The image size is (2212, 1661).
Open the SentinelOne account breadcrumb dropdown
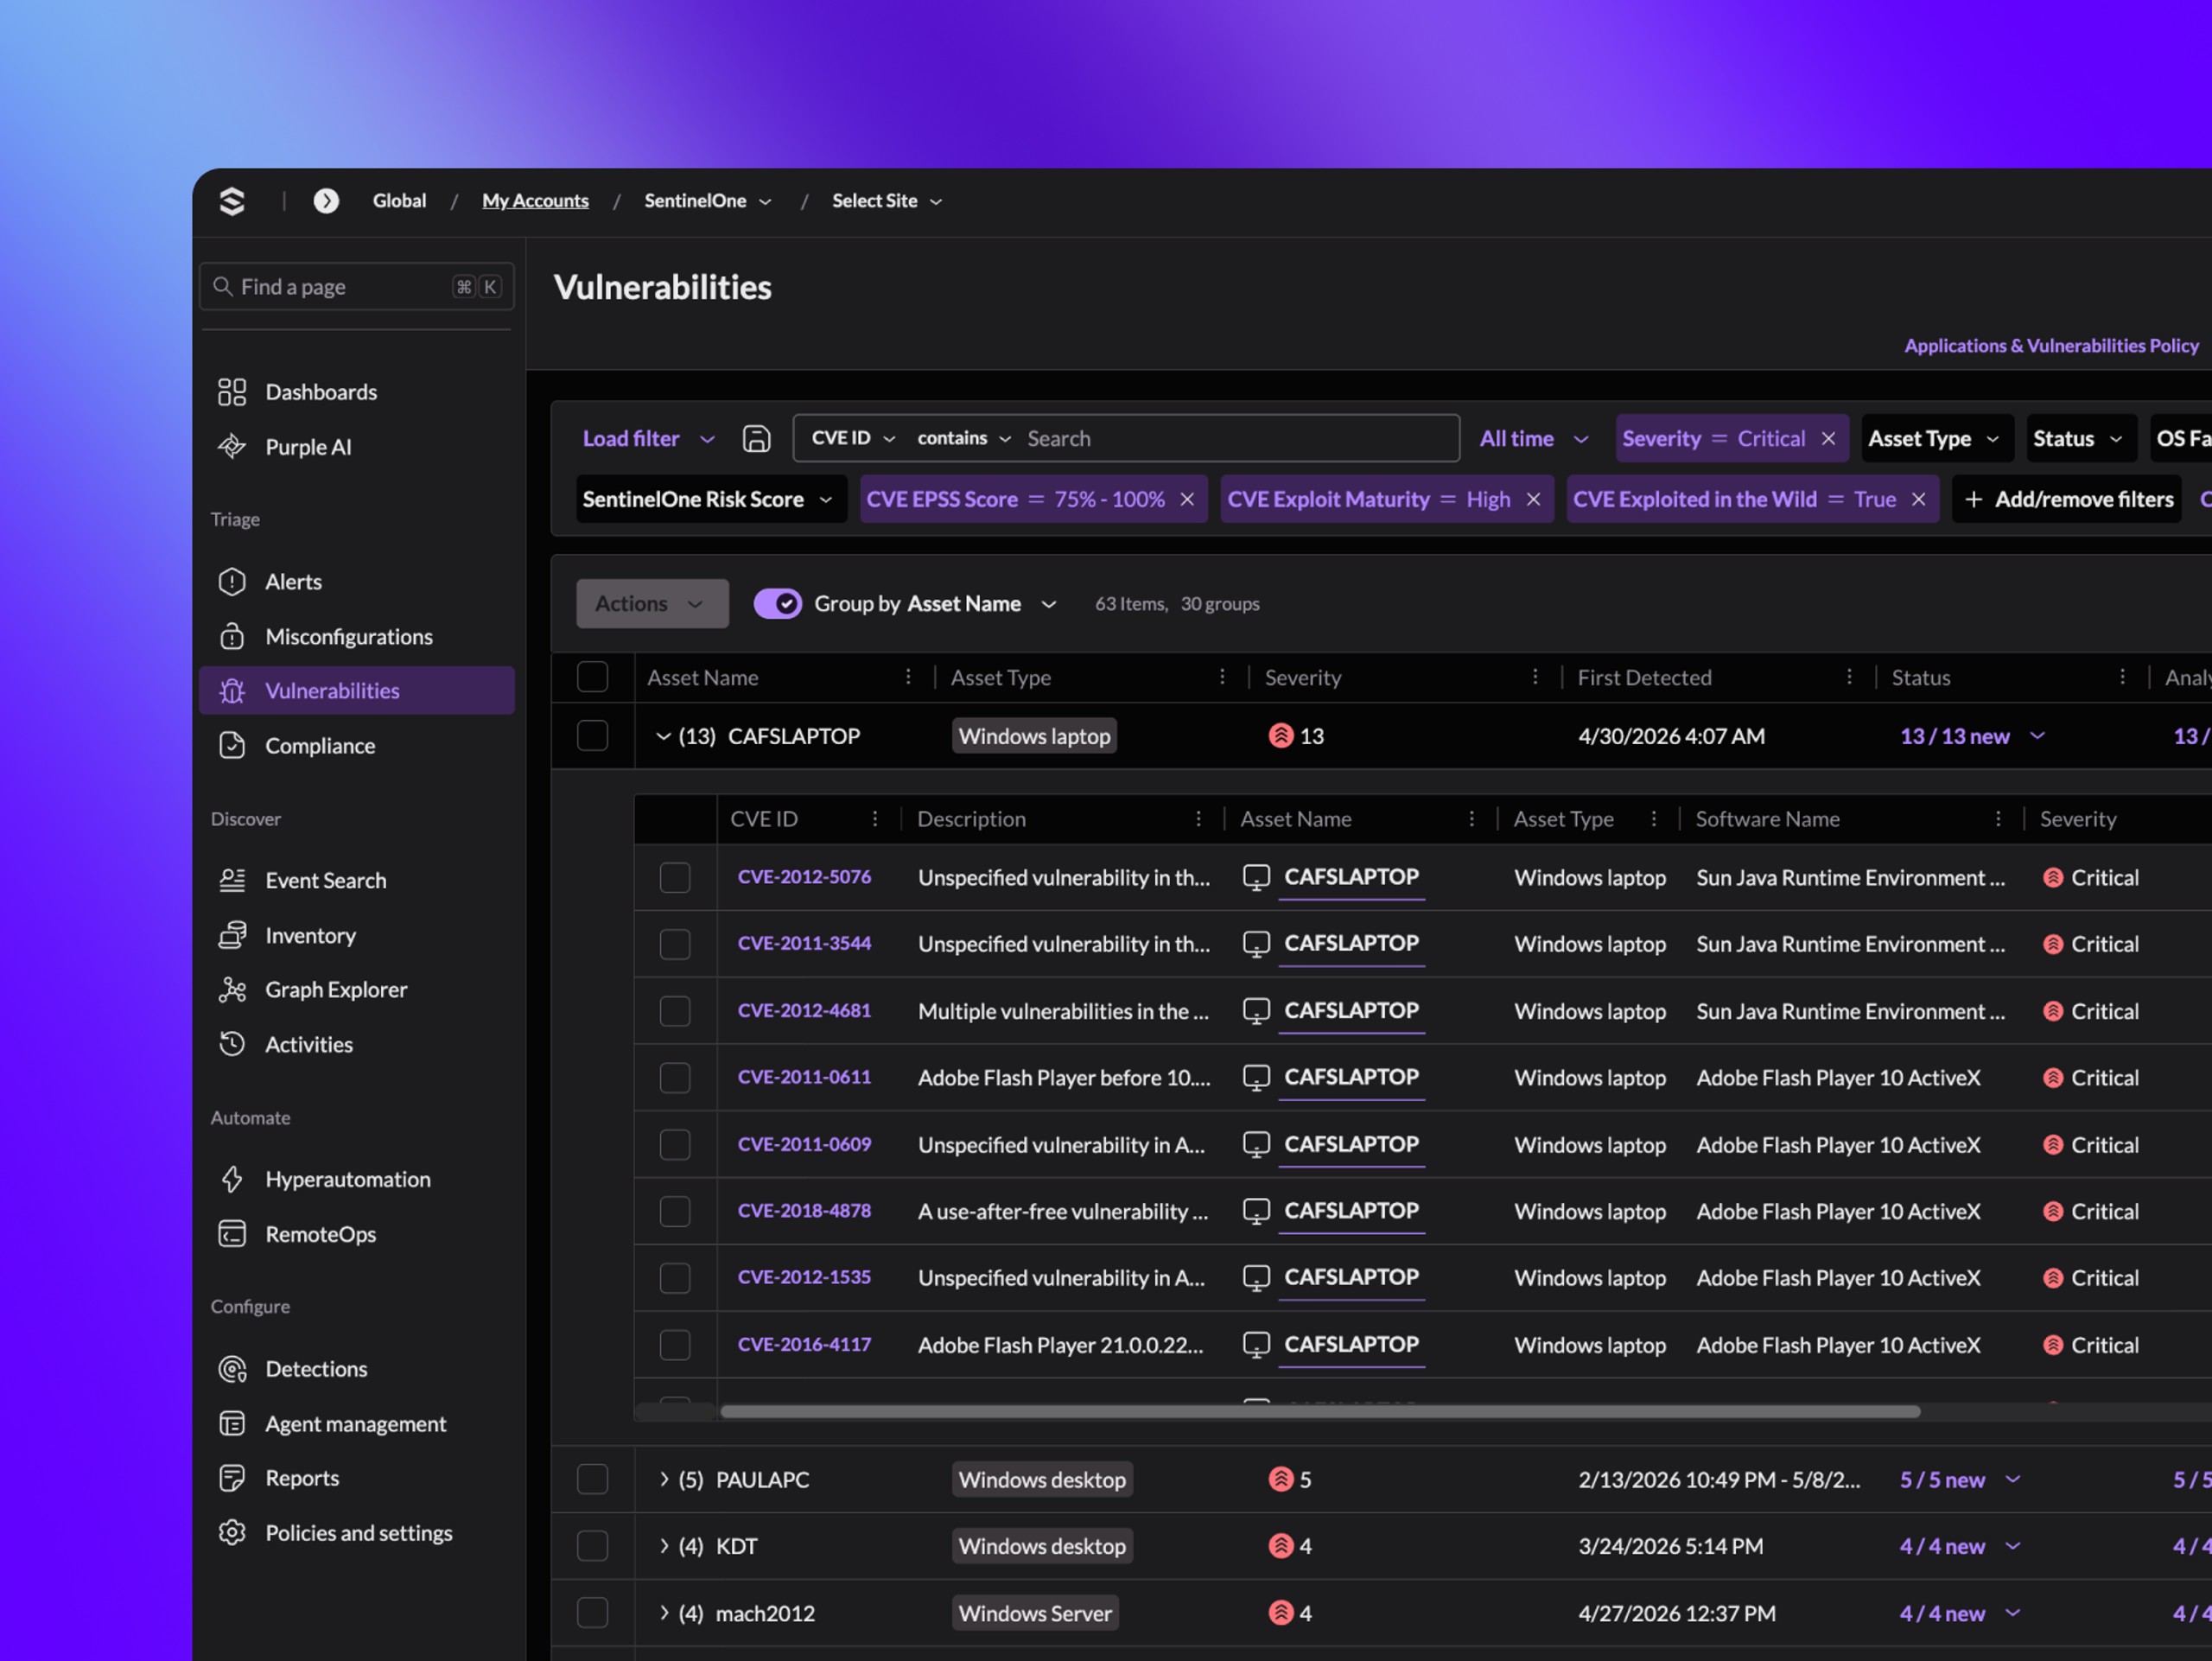pyautogui.click(x=708, y=201)
